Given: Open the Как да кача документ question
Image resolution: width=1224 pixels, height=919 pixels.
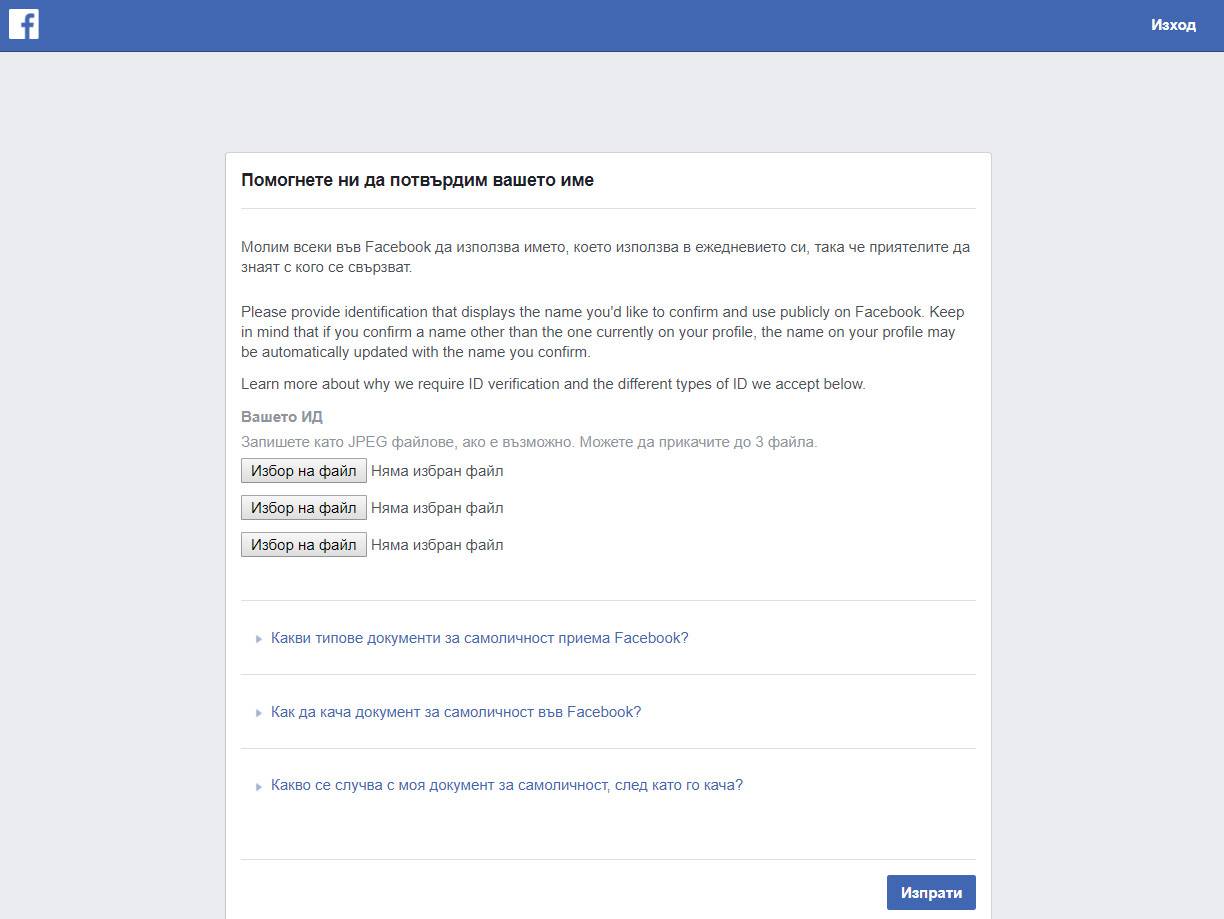Looking at the screenshot, I should click(x=456, y=712).
